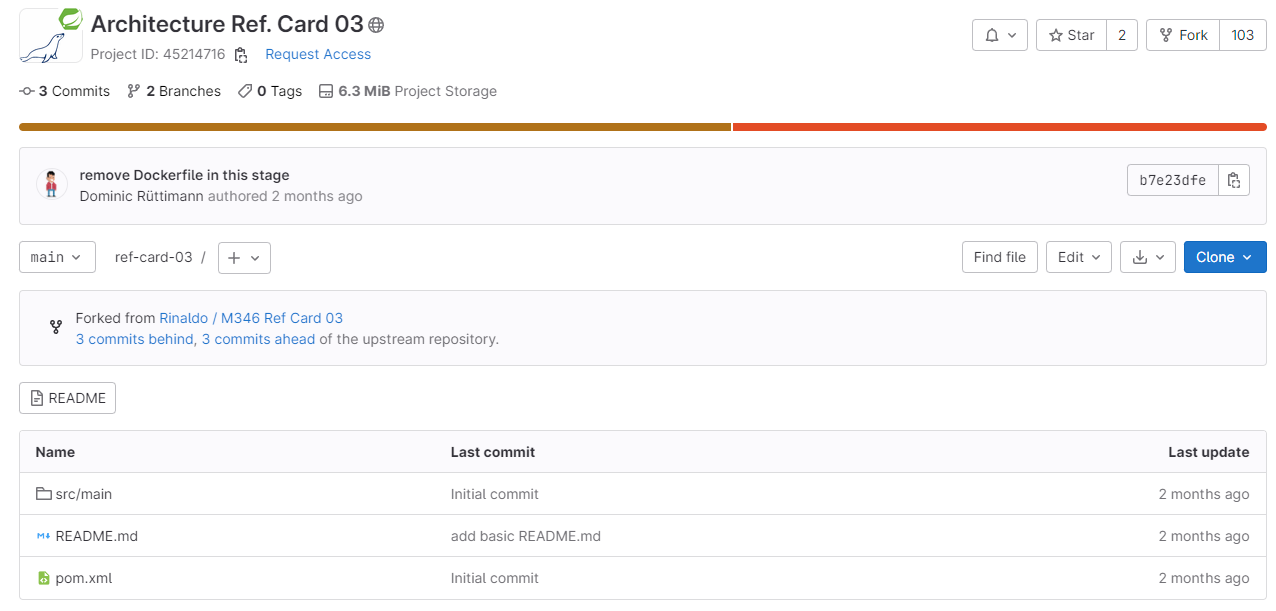Open the plus add-file dropdown
This screenshot has height=611, width=1276.
tap(244, 257)
